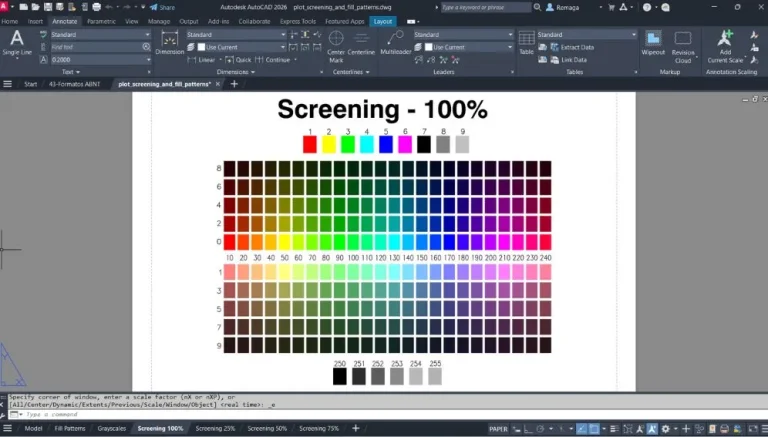The image size is (768, 437).
Task: Click the Save icon in Quick Access toolbar
Action: (x=48, y=7)
